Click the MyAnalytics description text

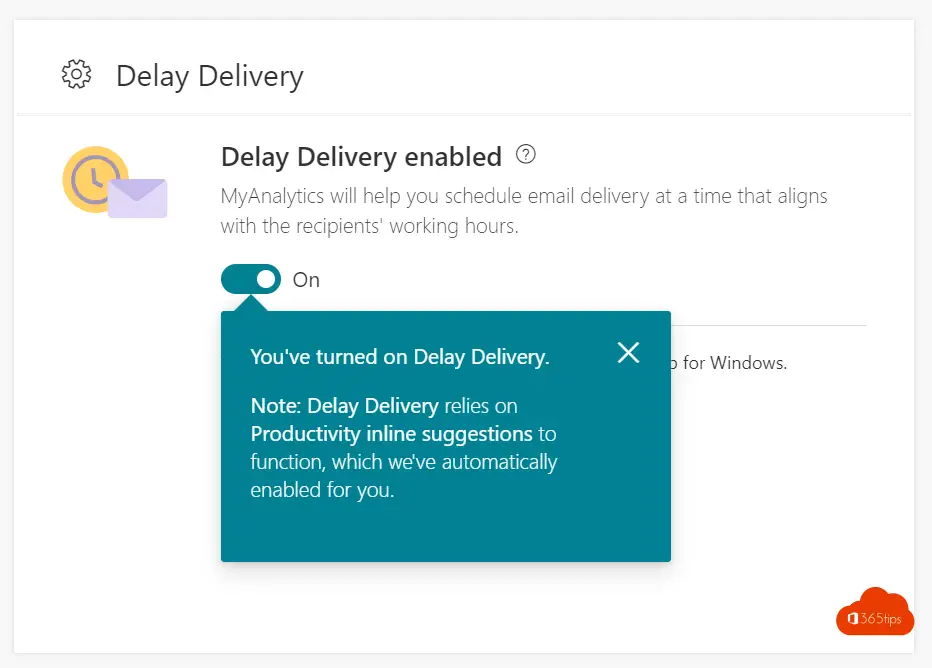[x=524, y=210]
